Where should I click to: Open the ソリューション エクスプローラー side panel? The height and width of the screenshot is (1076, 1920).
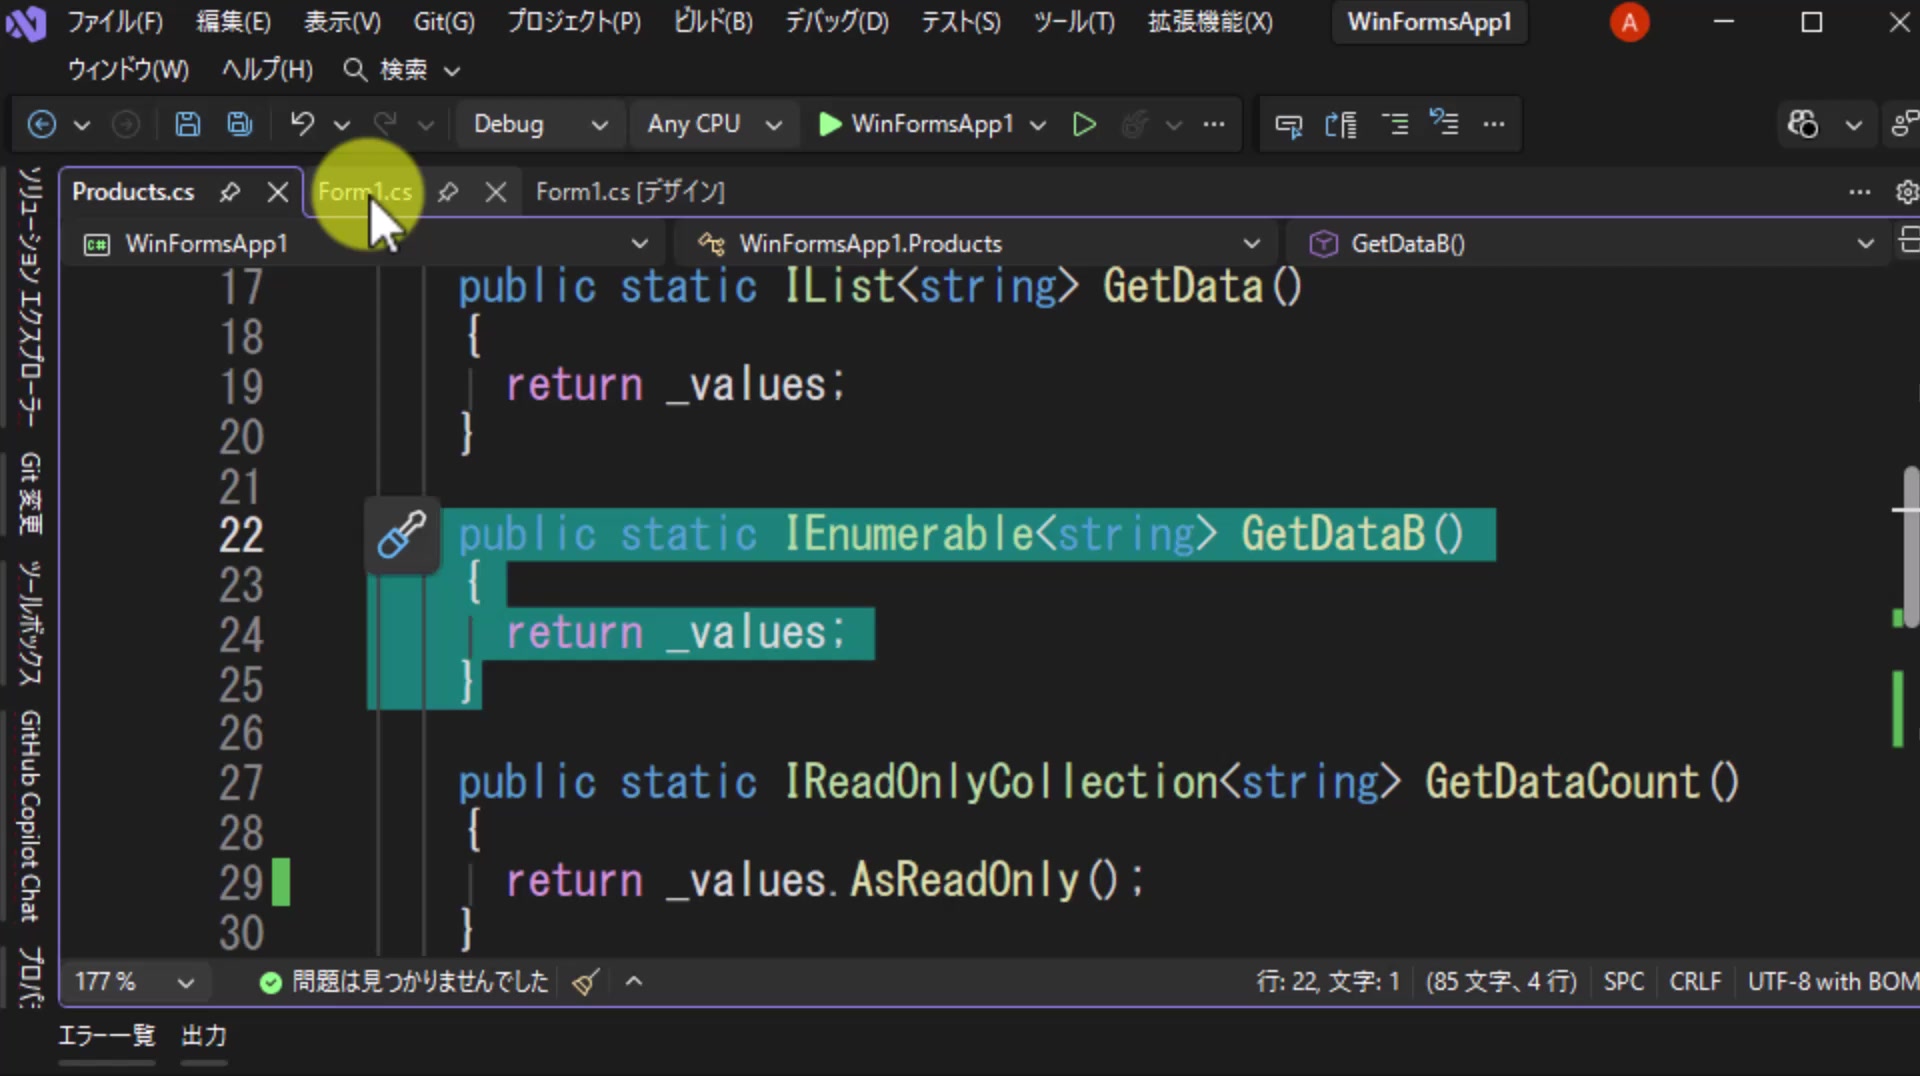30,296
